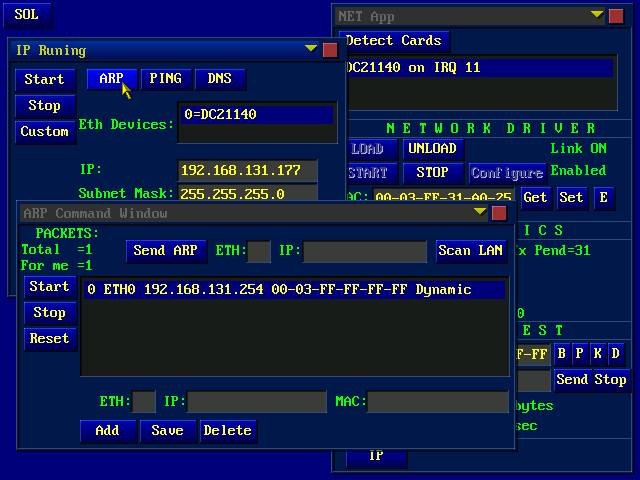The height and width of the screenshot is (480, 640).
Task: Select ARP entry 192.168.131.254
Action: coord(295,290)
